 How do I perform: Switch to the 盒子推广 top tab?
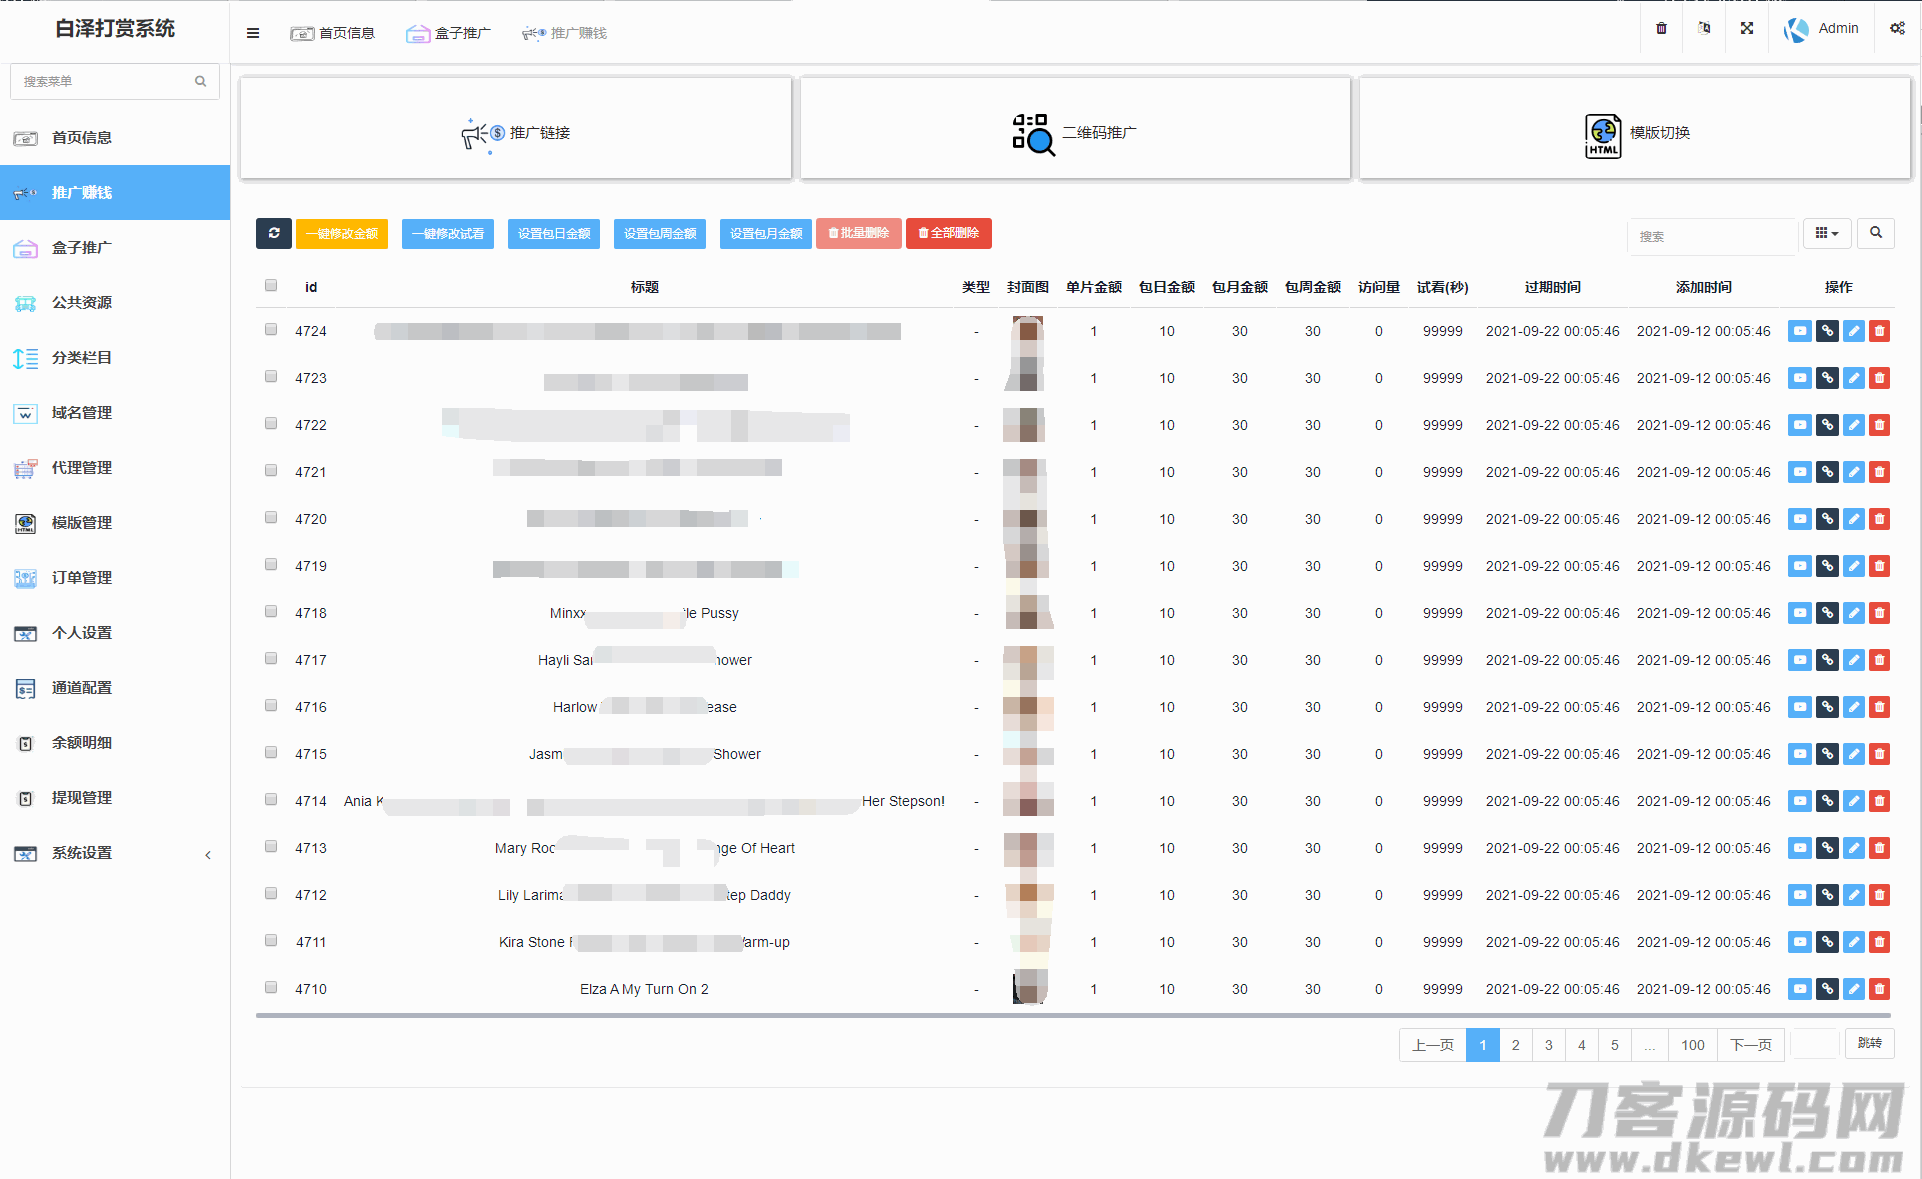click(449, 33)
